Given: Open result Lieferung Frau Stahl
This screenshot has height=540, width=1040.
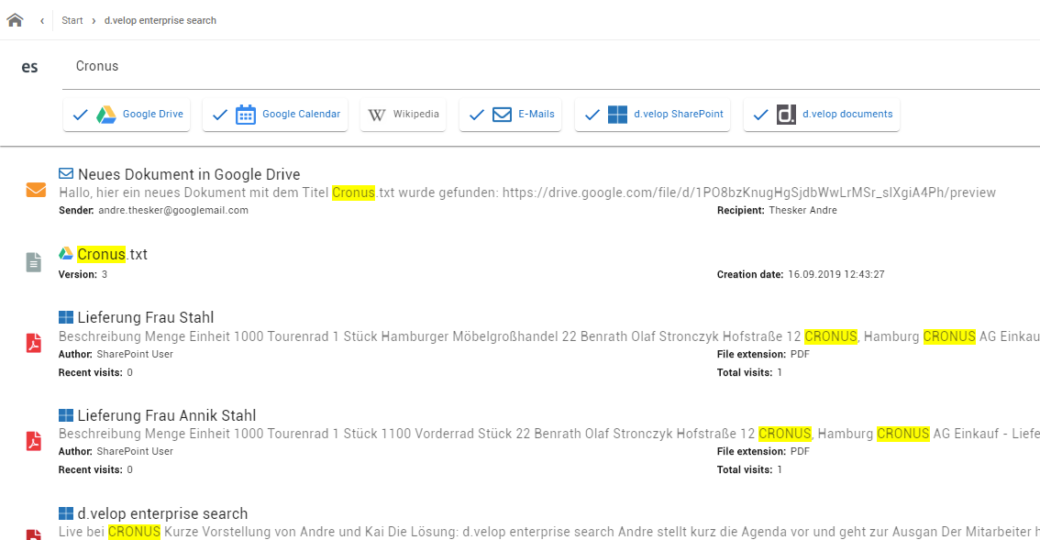Looking at the screenshot, I should click(x=145, y=318).
